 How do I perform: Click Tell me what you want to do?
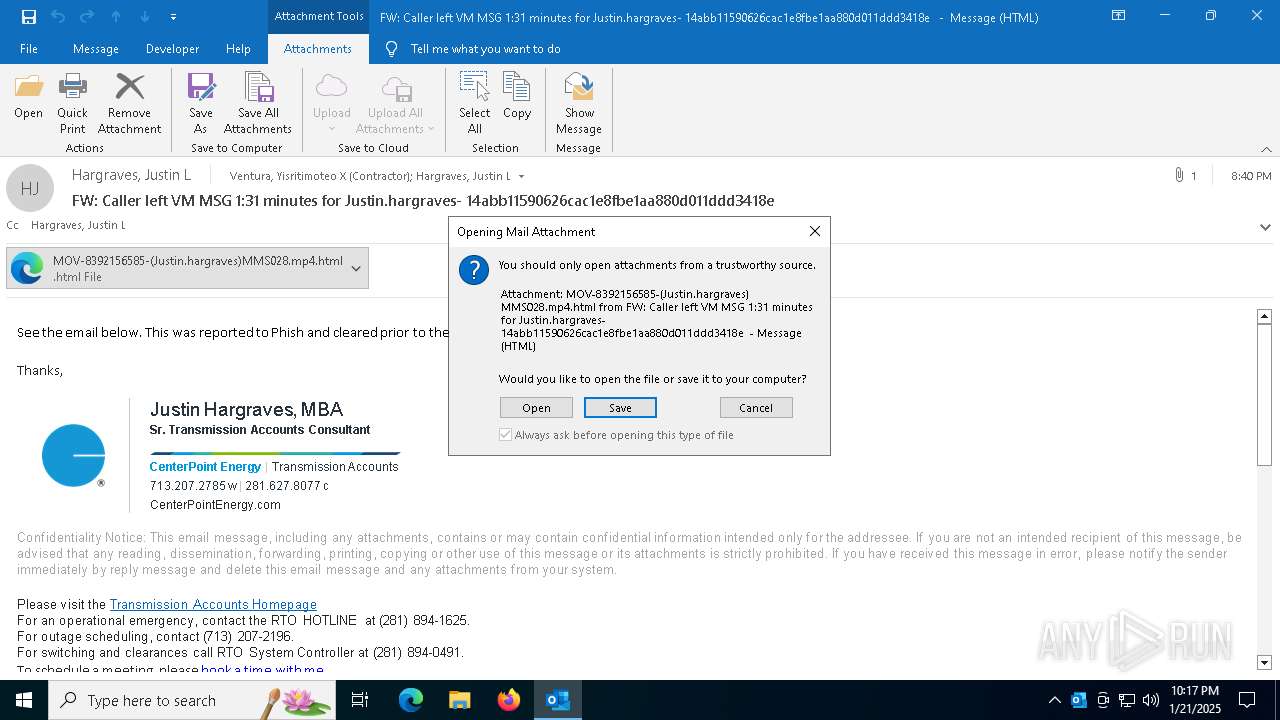tap(485, 49)
